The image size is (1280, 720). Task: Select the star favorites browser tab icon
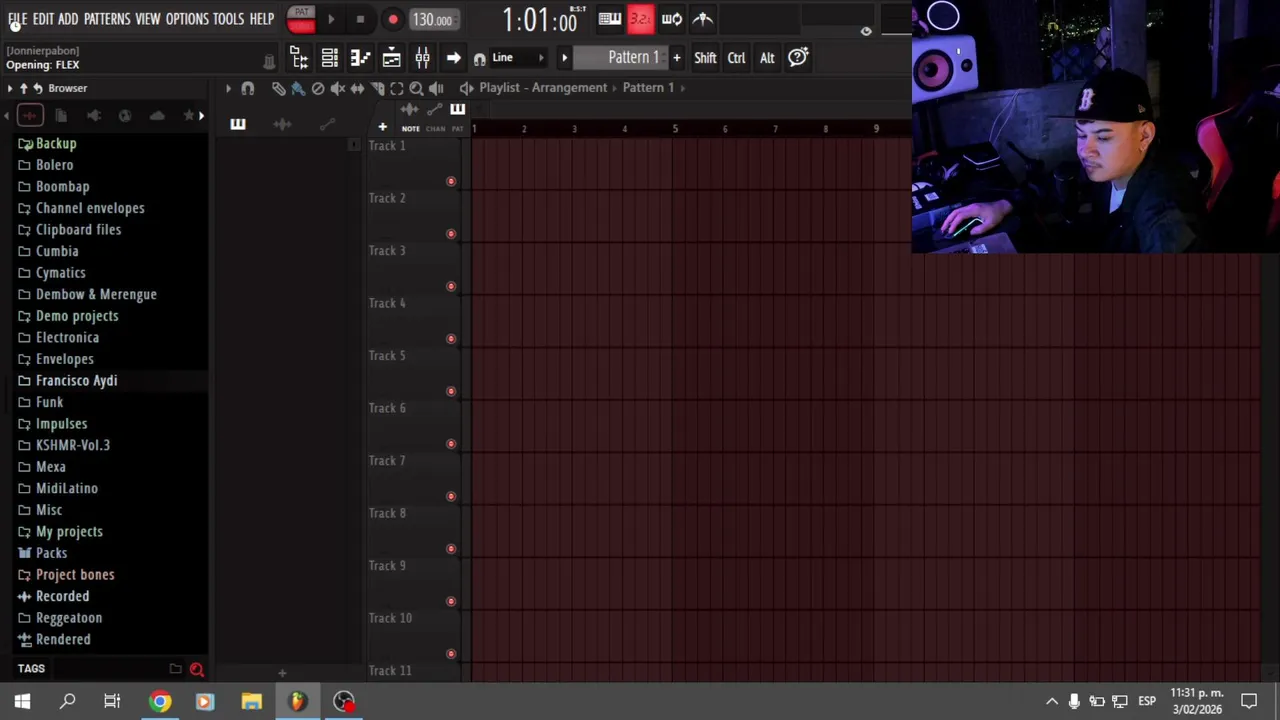pyautogui.click(x=188, y=116)
